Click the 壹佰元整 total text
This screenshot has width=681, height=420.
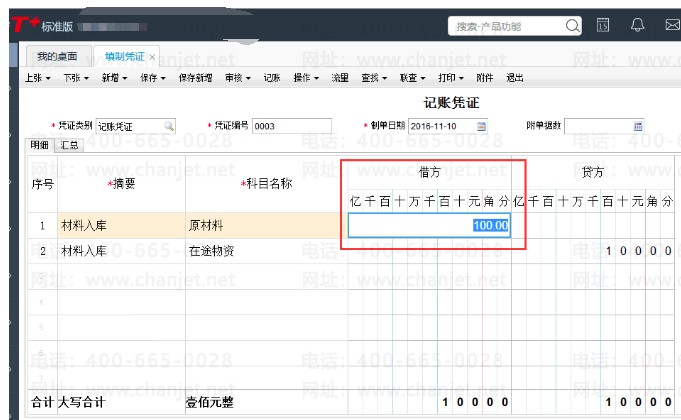(x=210, y=402)
